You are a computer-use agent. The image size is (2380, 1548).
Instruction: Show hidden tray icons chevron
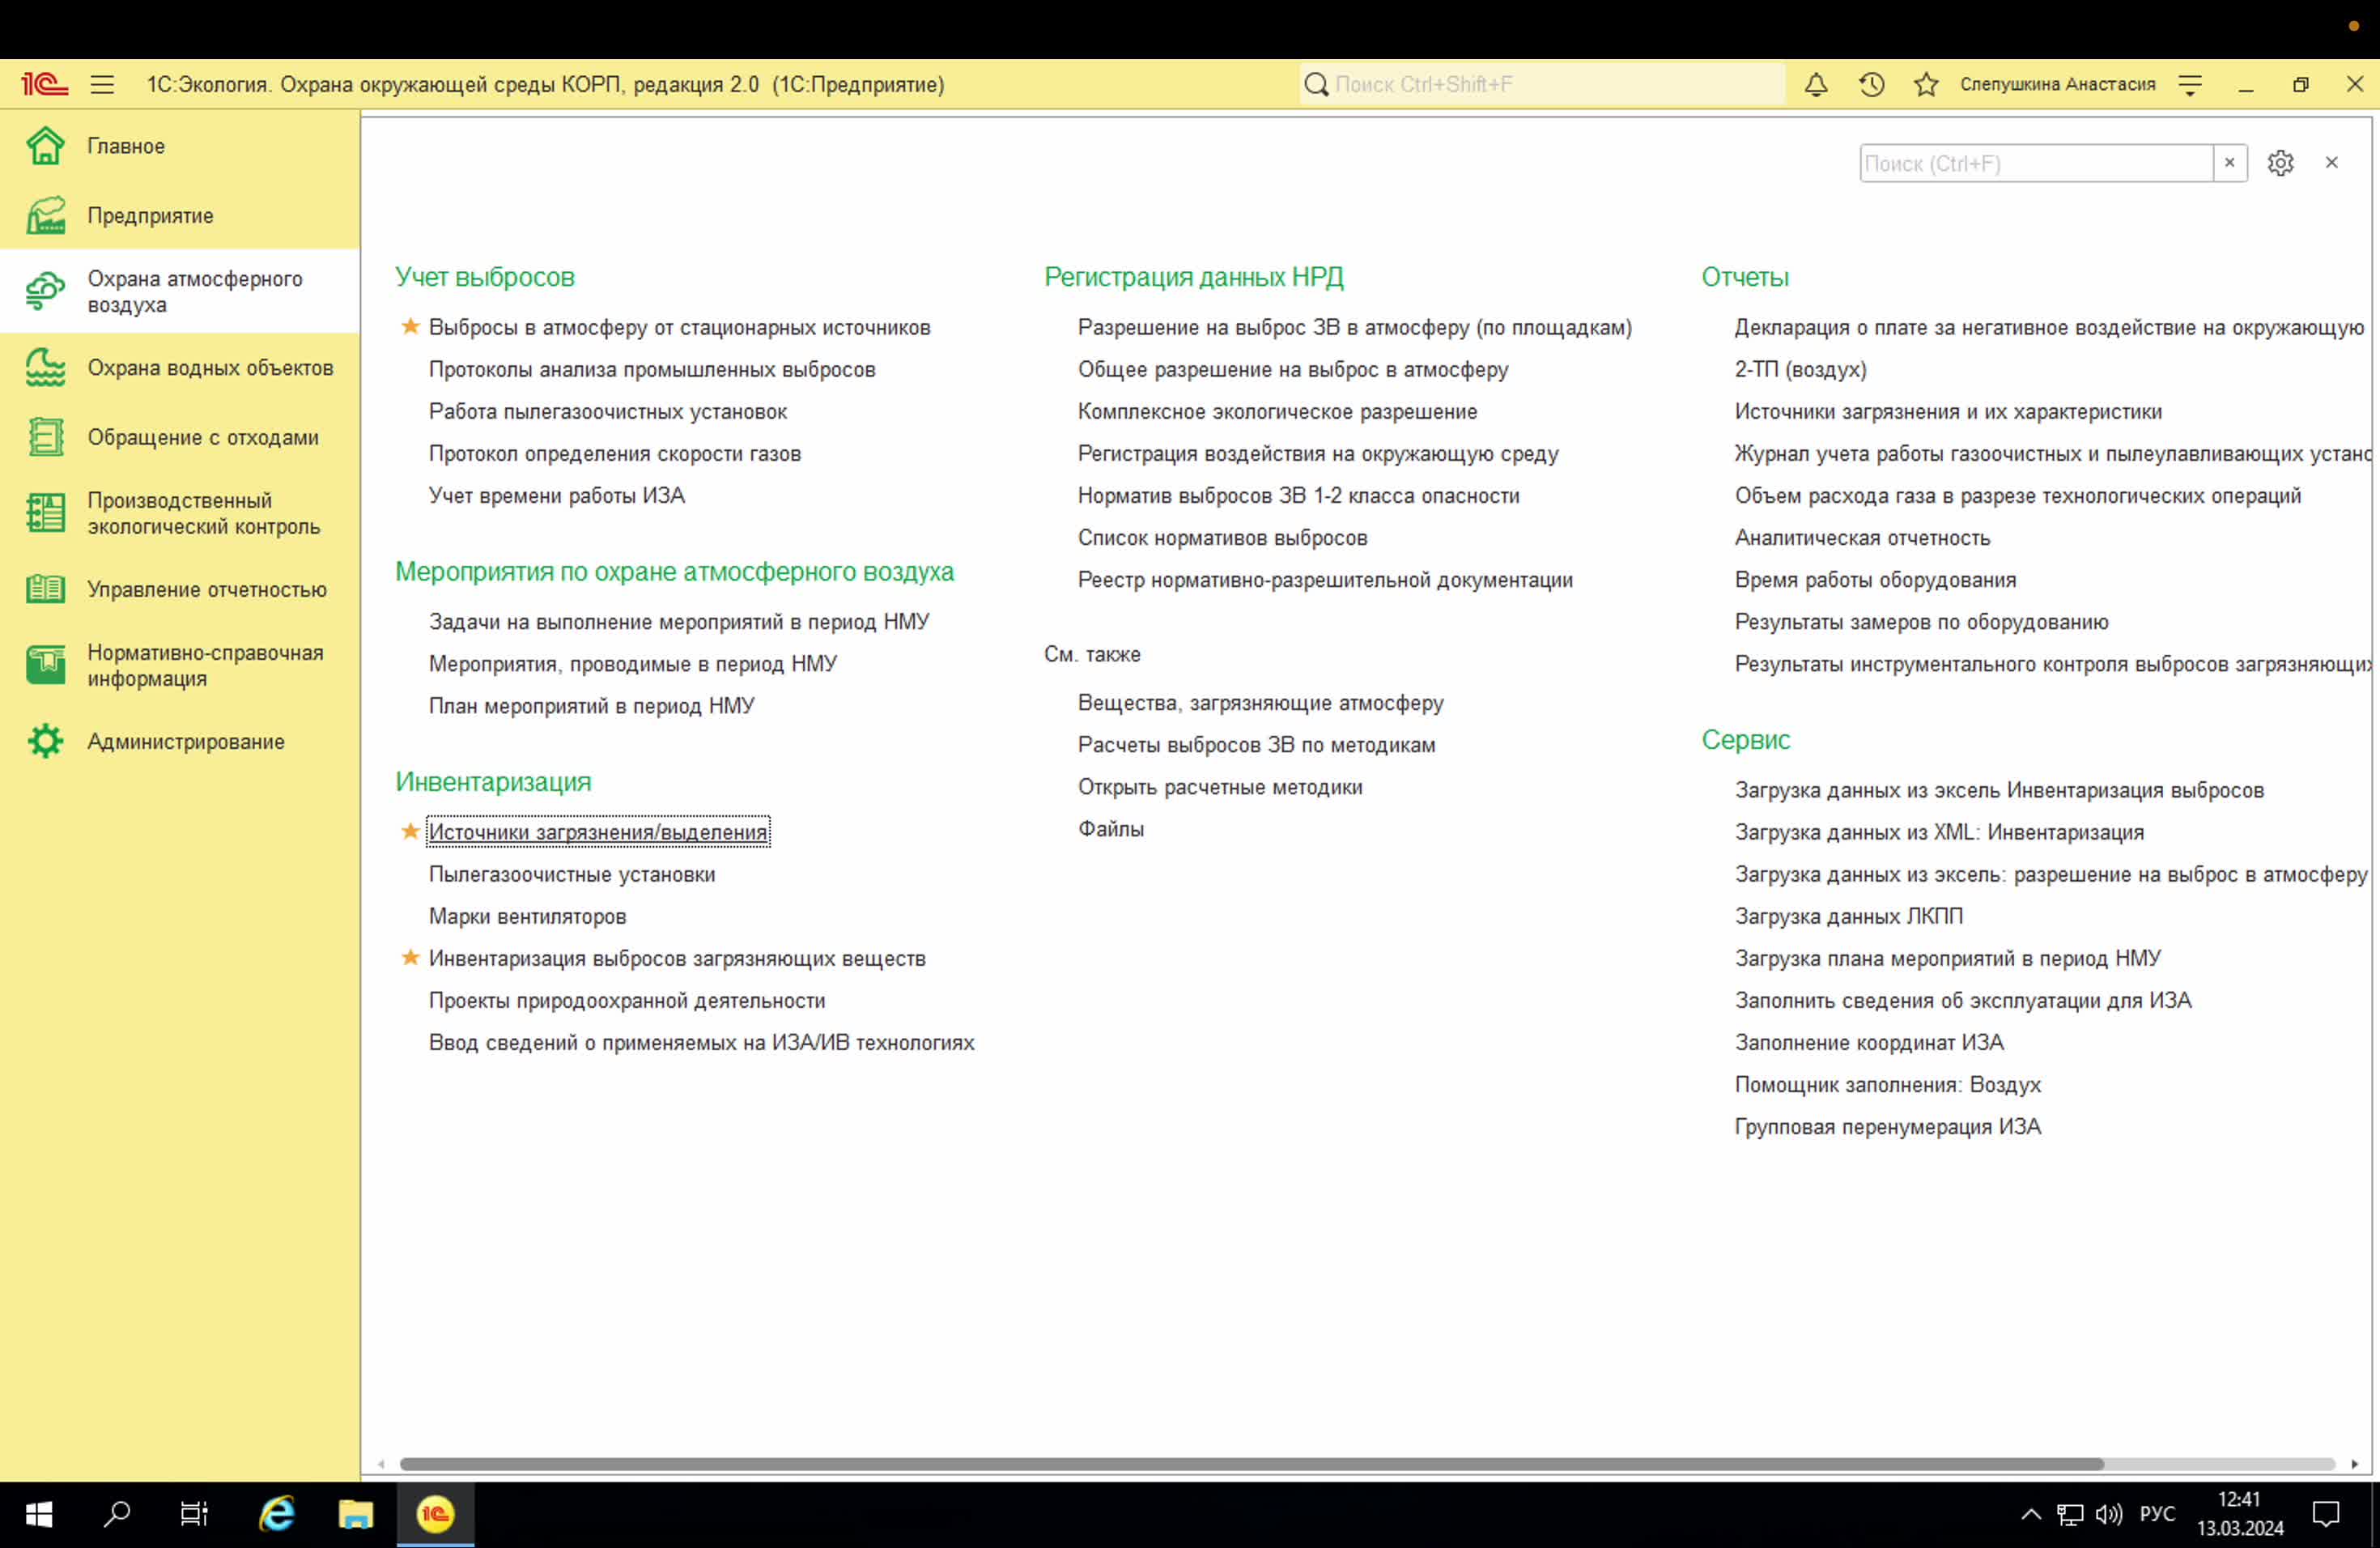click(2030, 1515)
